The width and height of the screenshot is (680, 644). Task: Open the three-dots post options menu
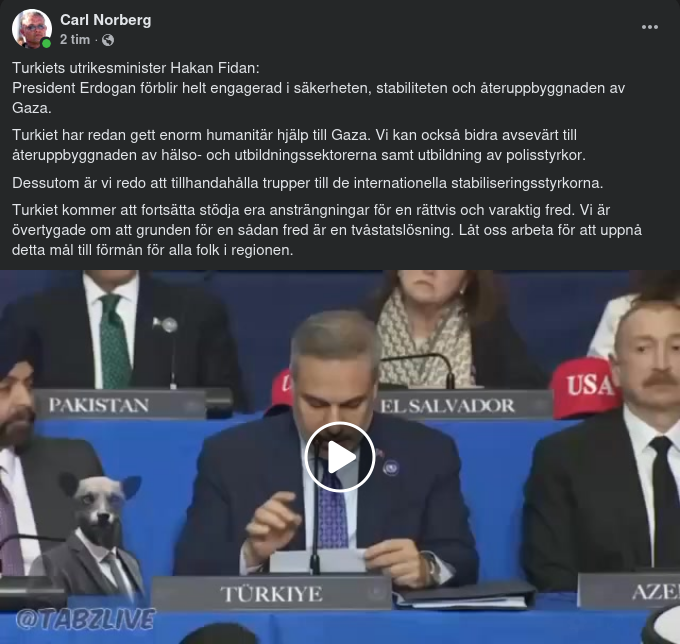pos(650,27)
